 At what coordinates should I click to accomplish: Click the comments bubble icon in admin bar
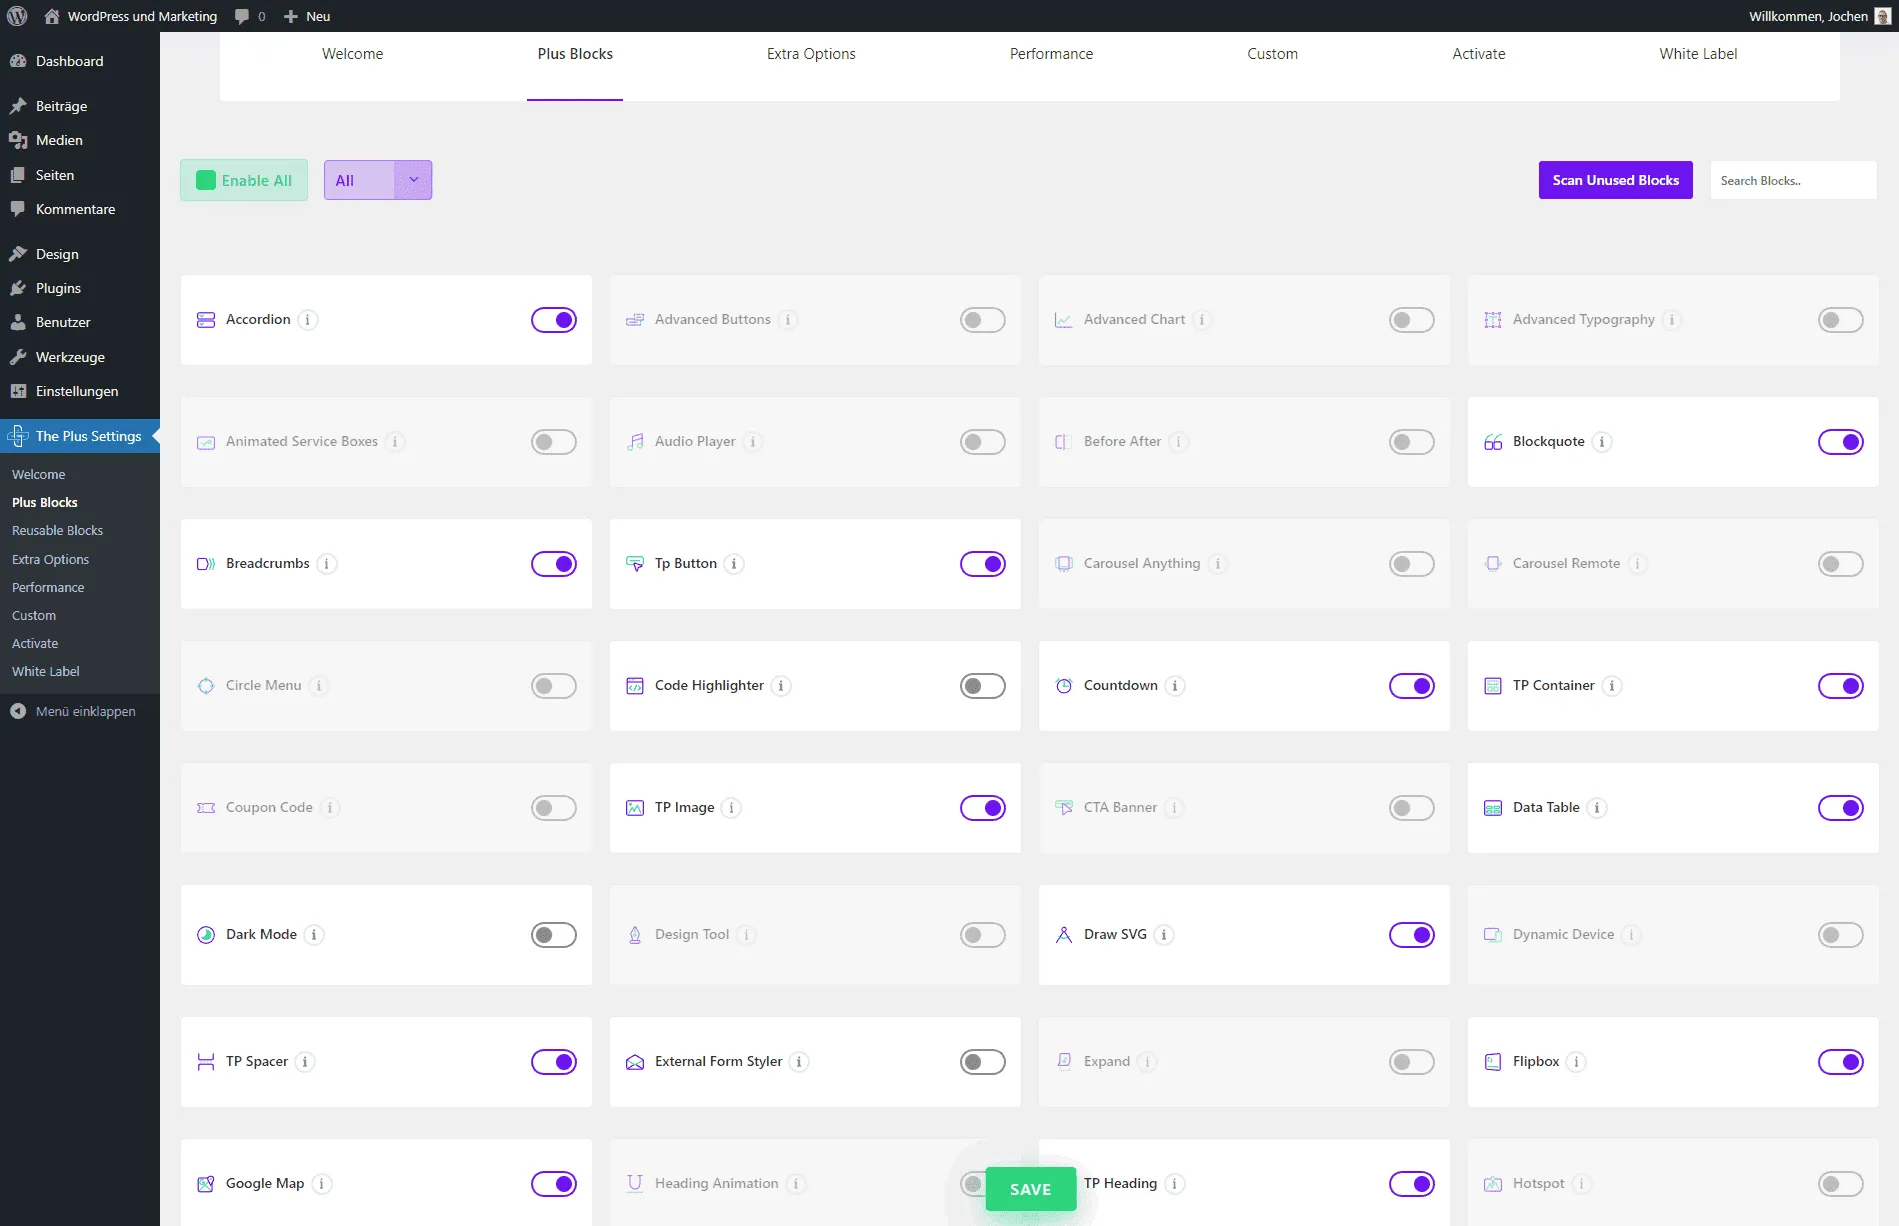(x=242, y=16)
